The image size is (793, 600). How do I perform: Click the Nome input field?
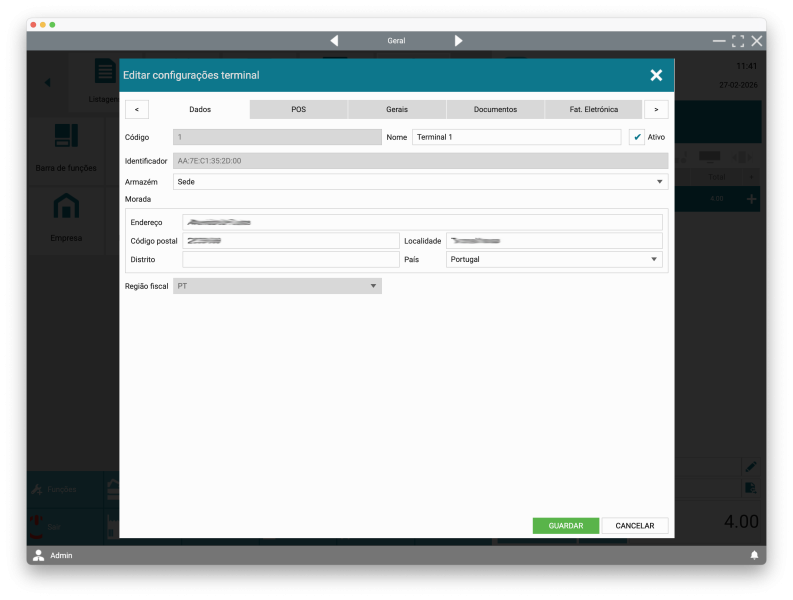point(515,137)
